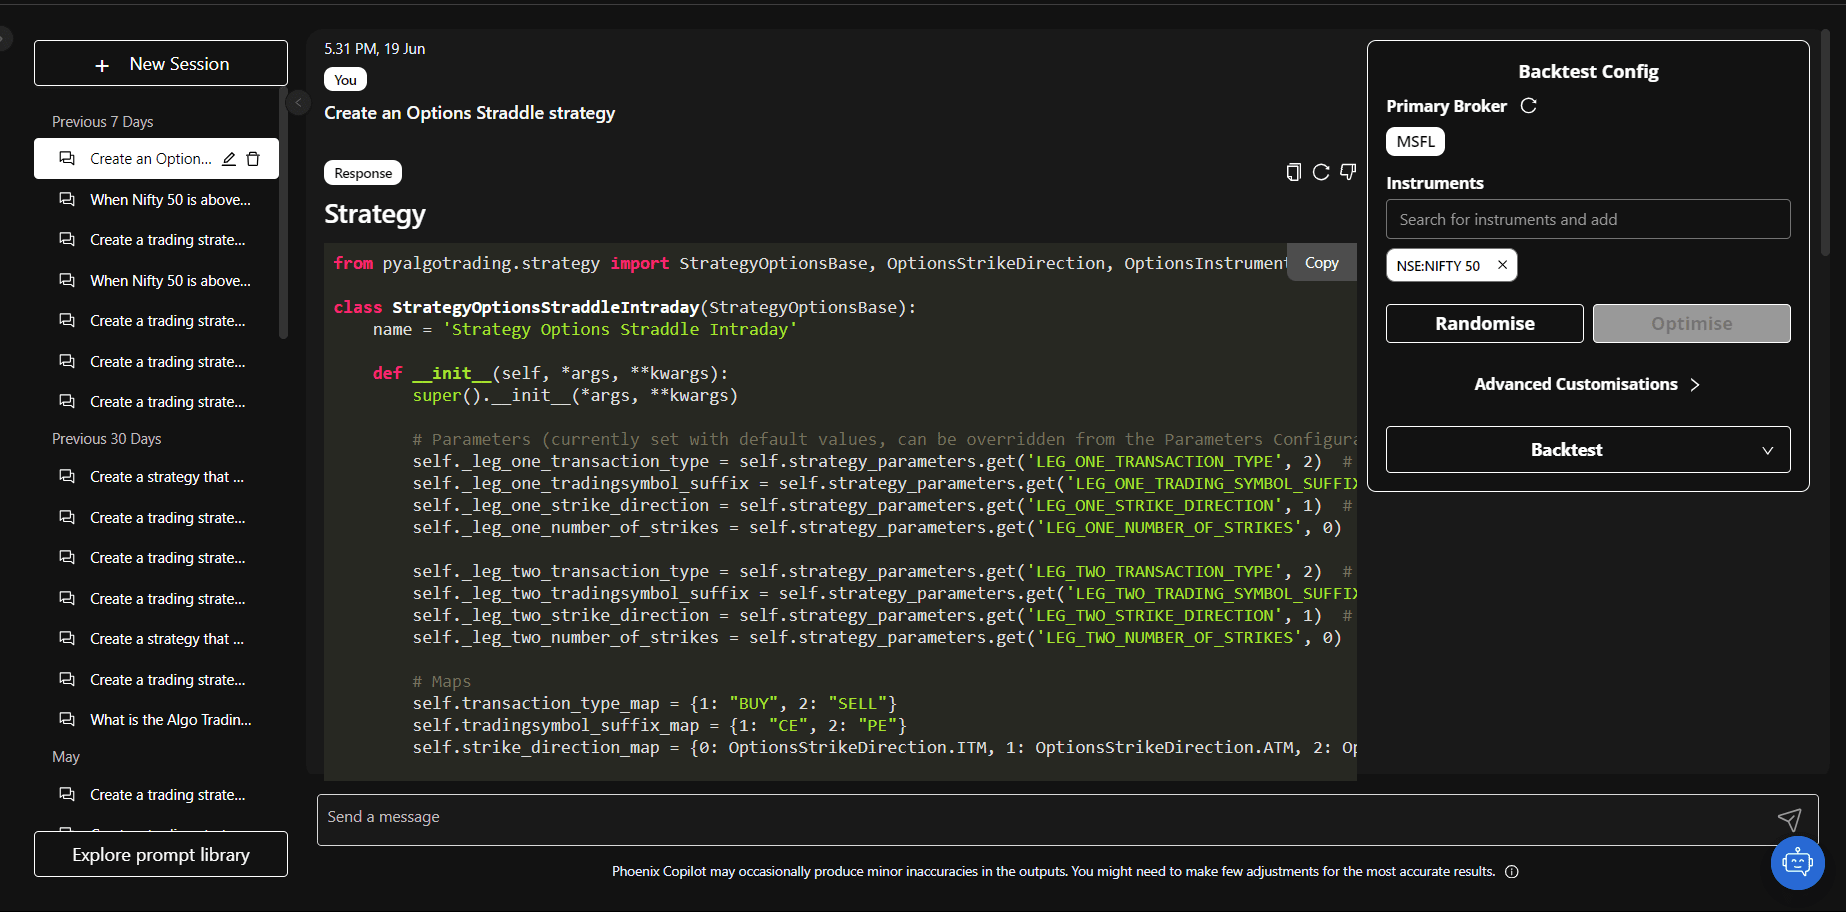Expand Advanced Customisations section
Screen dimensions: 1846x912
tap(1587, 385)
